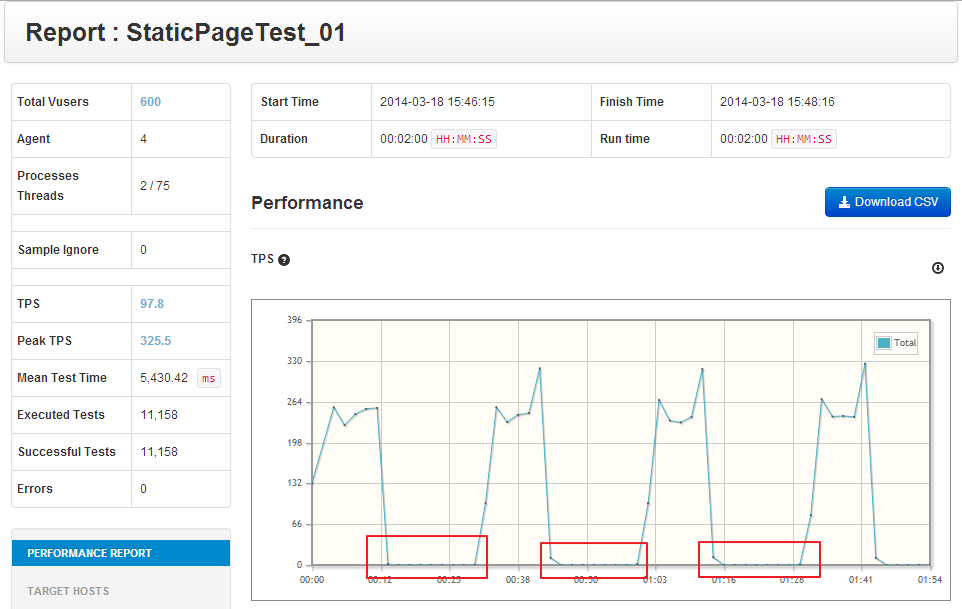962x609 pixels.
Task: Click the Performance section heading
Action: (x=307, y=203)
